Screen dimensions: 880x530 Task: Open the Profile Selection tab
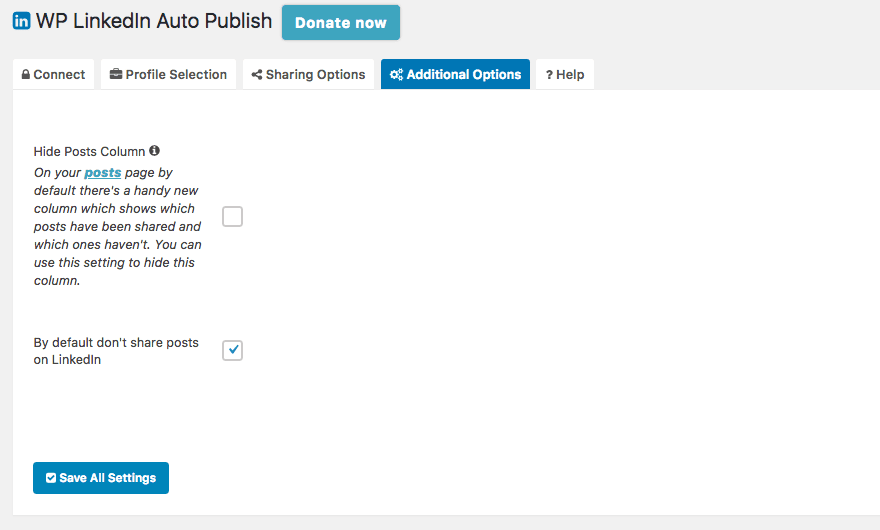point(168,75)
